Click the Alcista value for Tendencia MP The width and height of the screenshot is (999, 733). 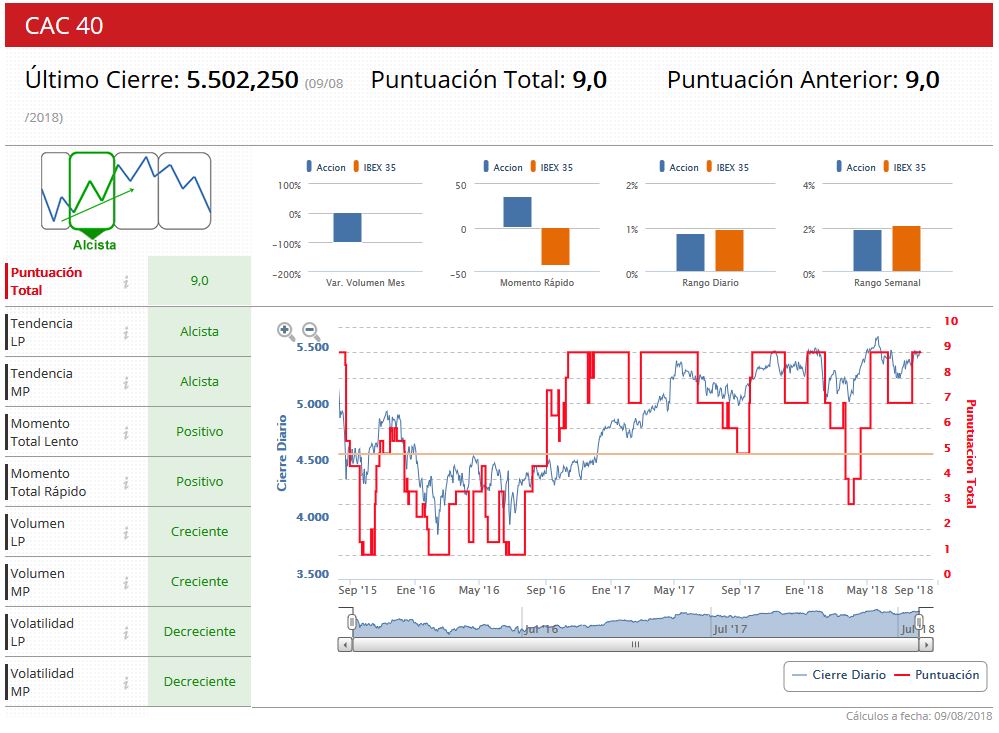[199, 381]
